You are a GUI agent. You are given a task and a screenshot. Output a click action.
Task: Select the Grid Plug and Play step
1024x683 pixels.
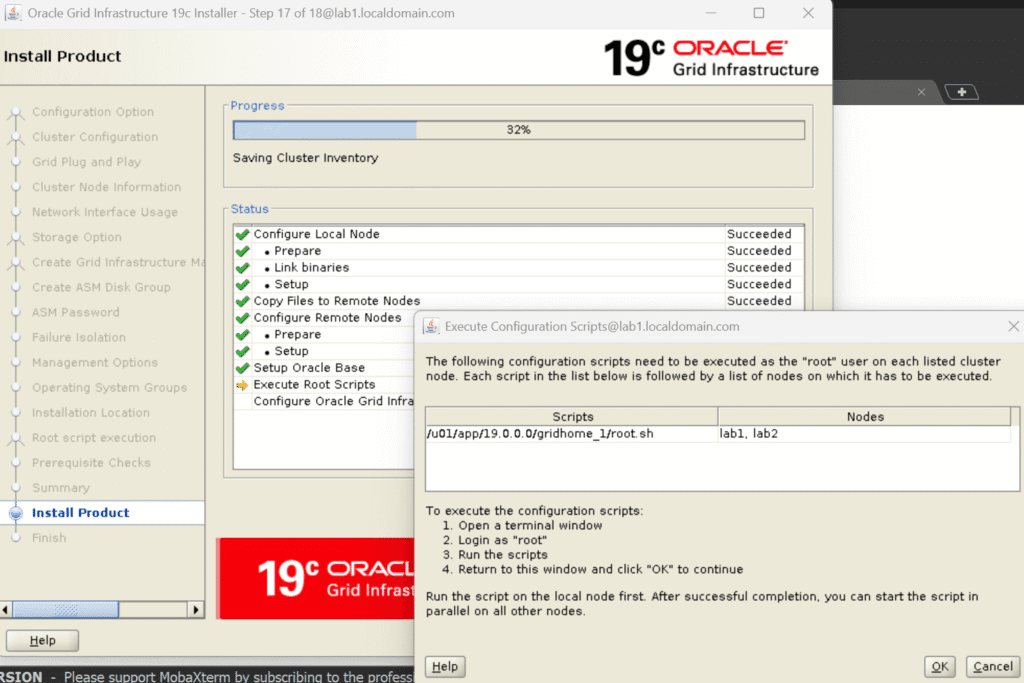tap(86, 162)
